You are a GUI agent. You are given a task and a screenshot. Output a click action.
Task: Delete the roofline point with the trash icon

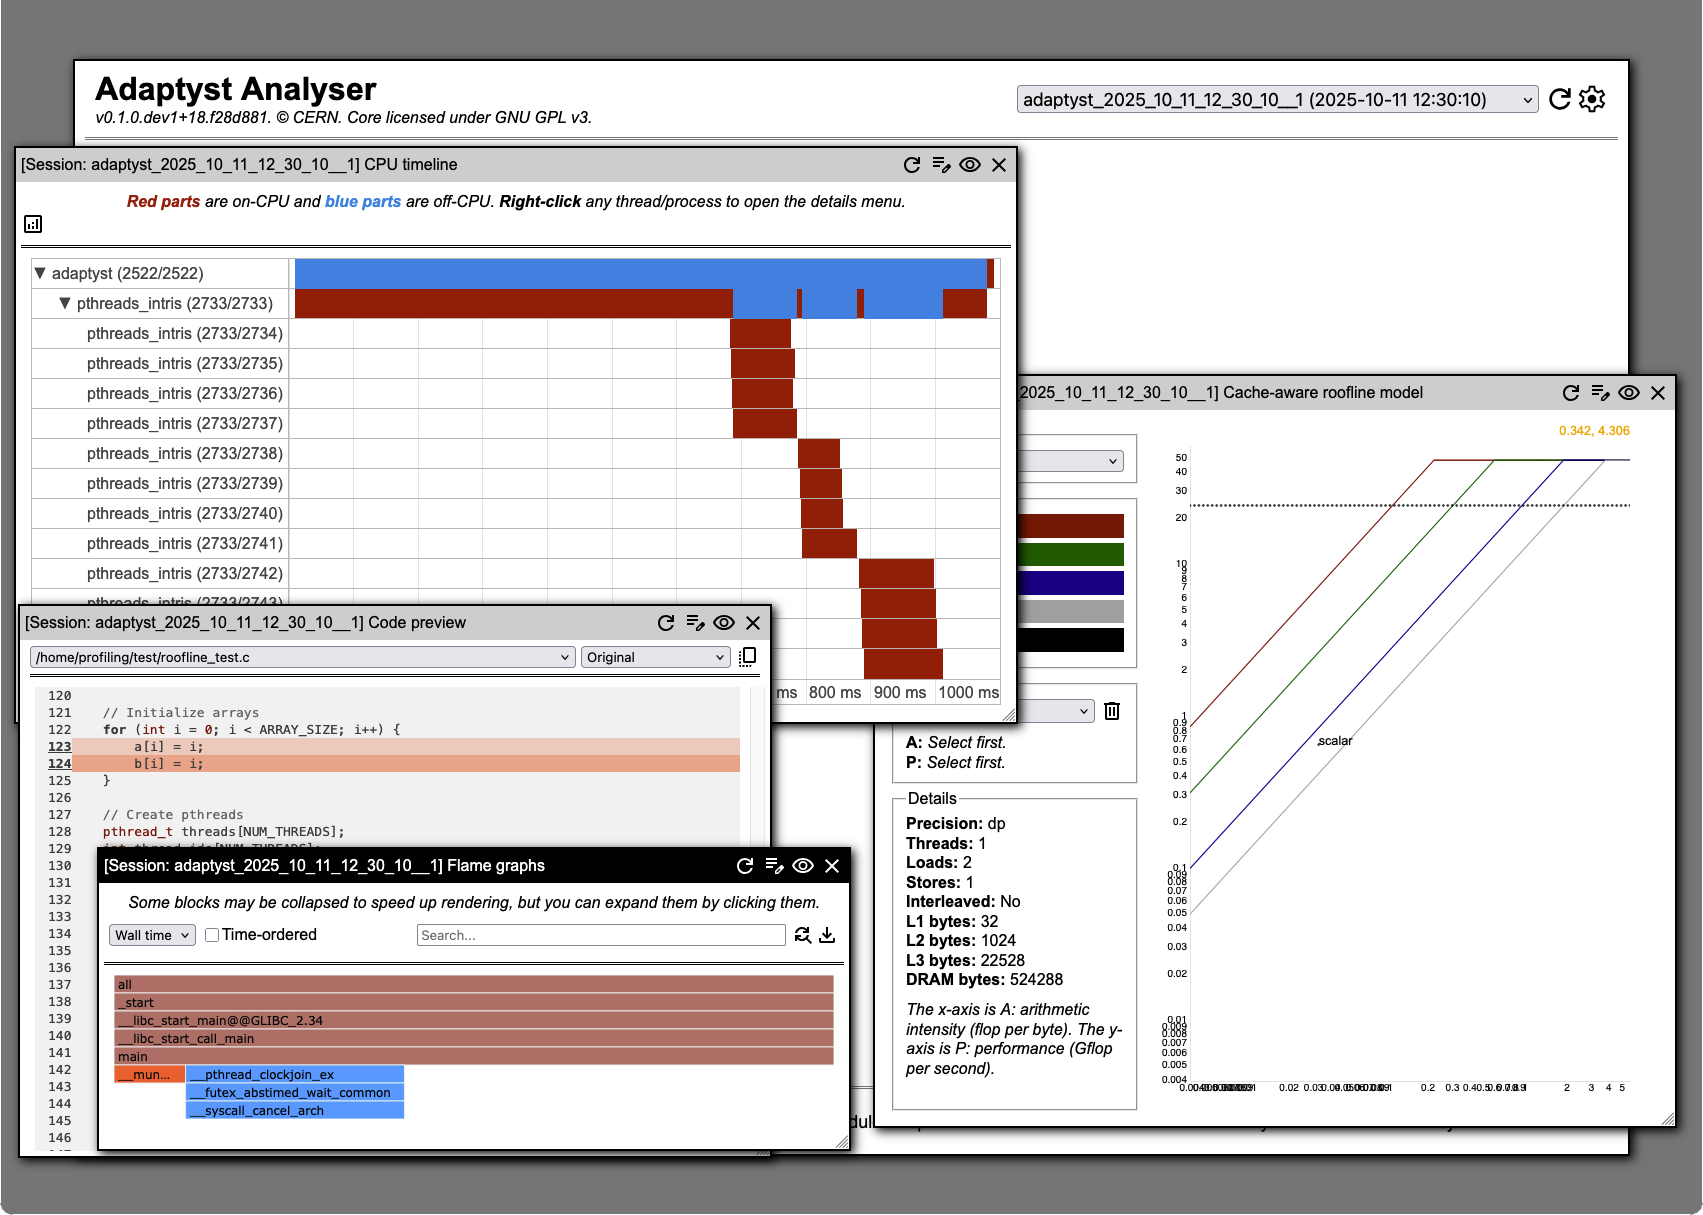pyautogui.click(x=1112, y=711)
